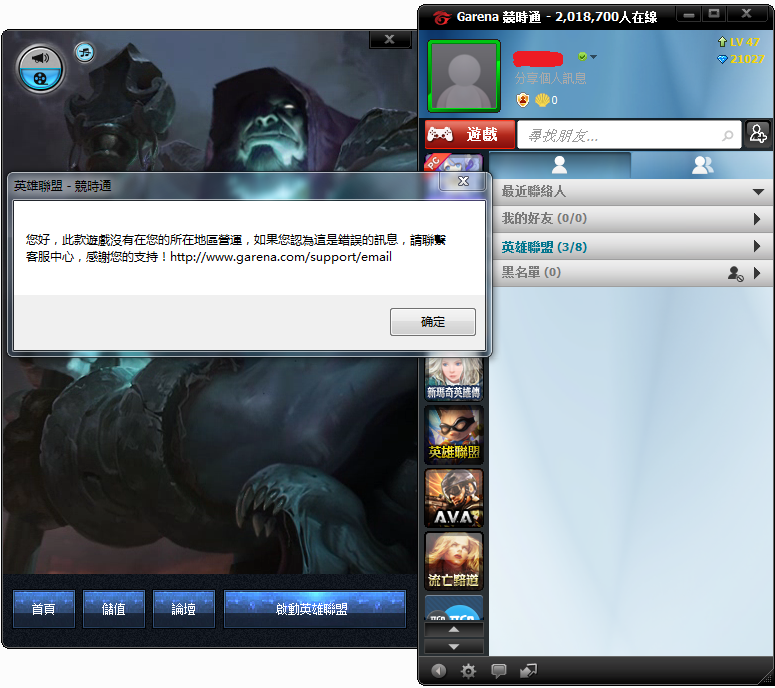775x688 pixels.
Task: Open the 首頁 home page button
Action: click(x=43, y=609)
